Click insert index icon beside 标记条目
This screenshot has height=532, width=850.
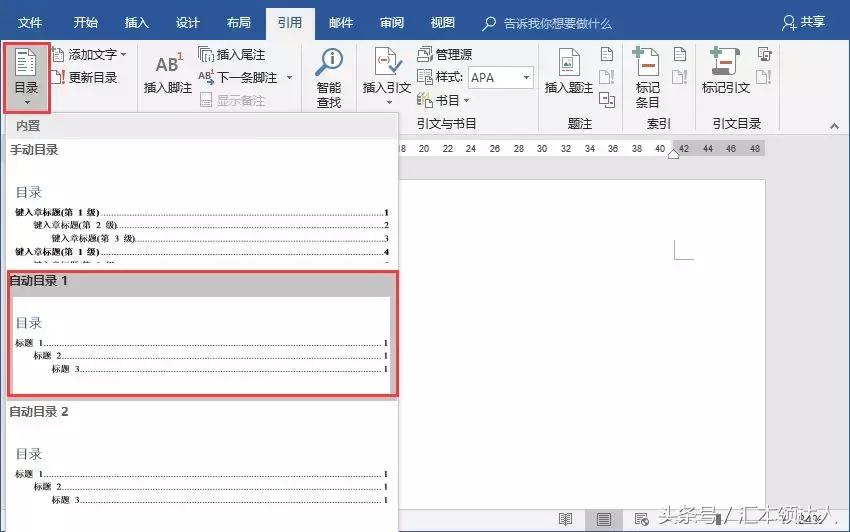coord(680,54)
